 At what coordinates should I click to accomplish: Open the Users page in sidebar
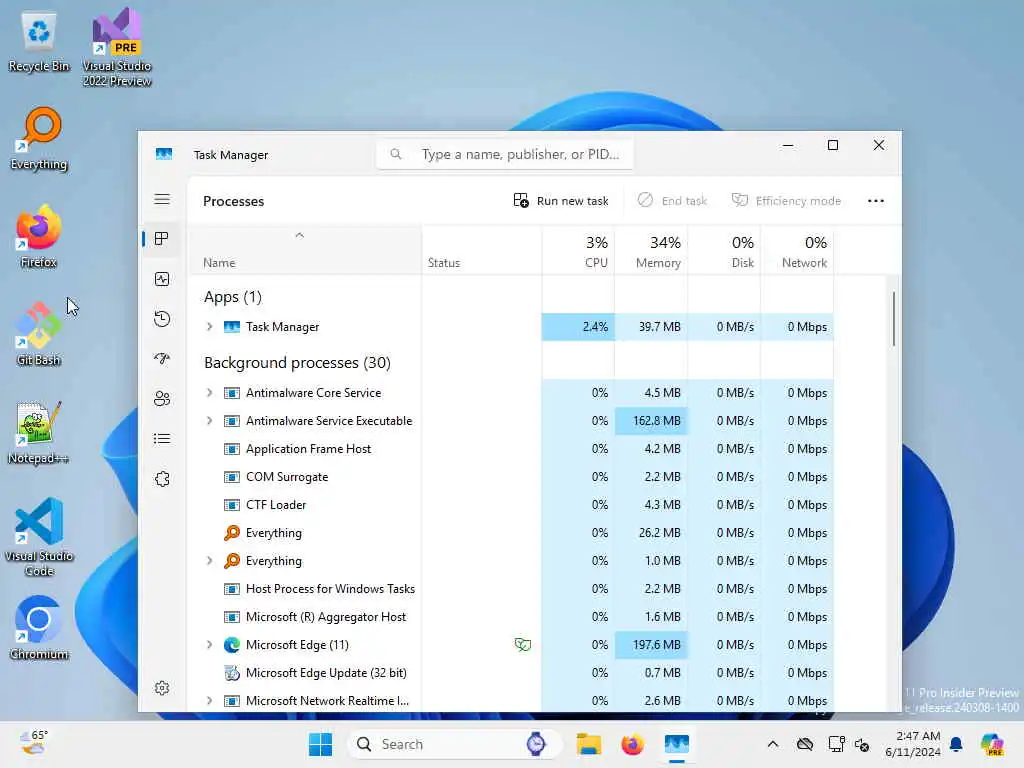tap(162, 399)
